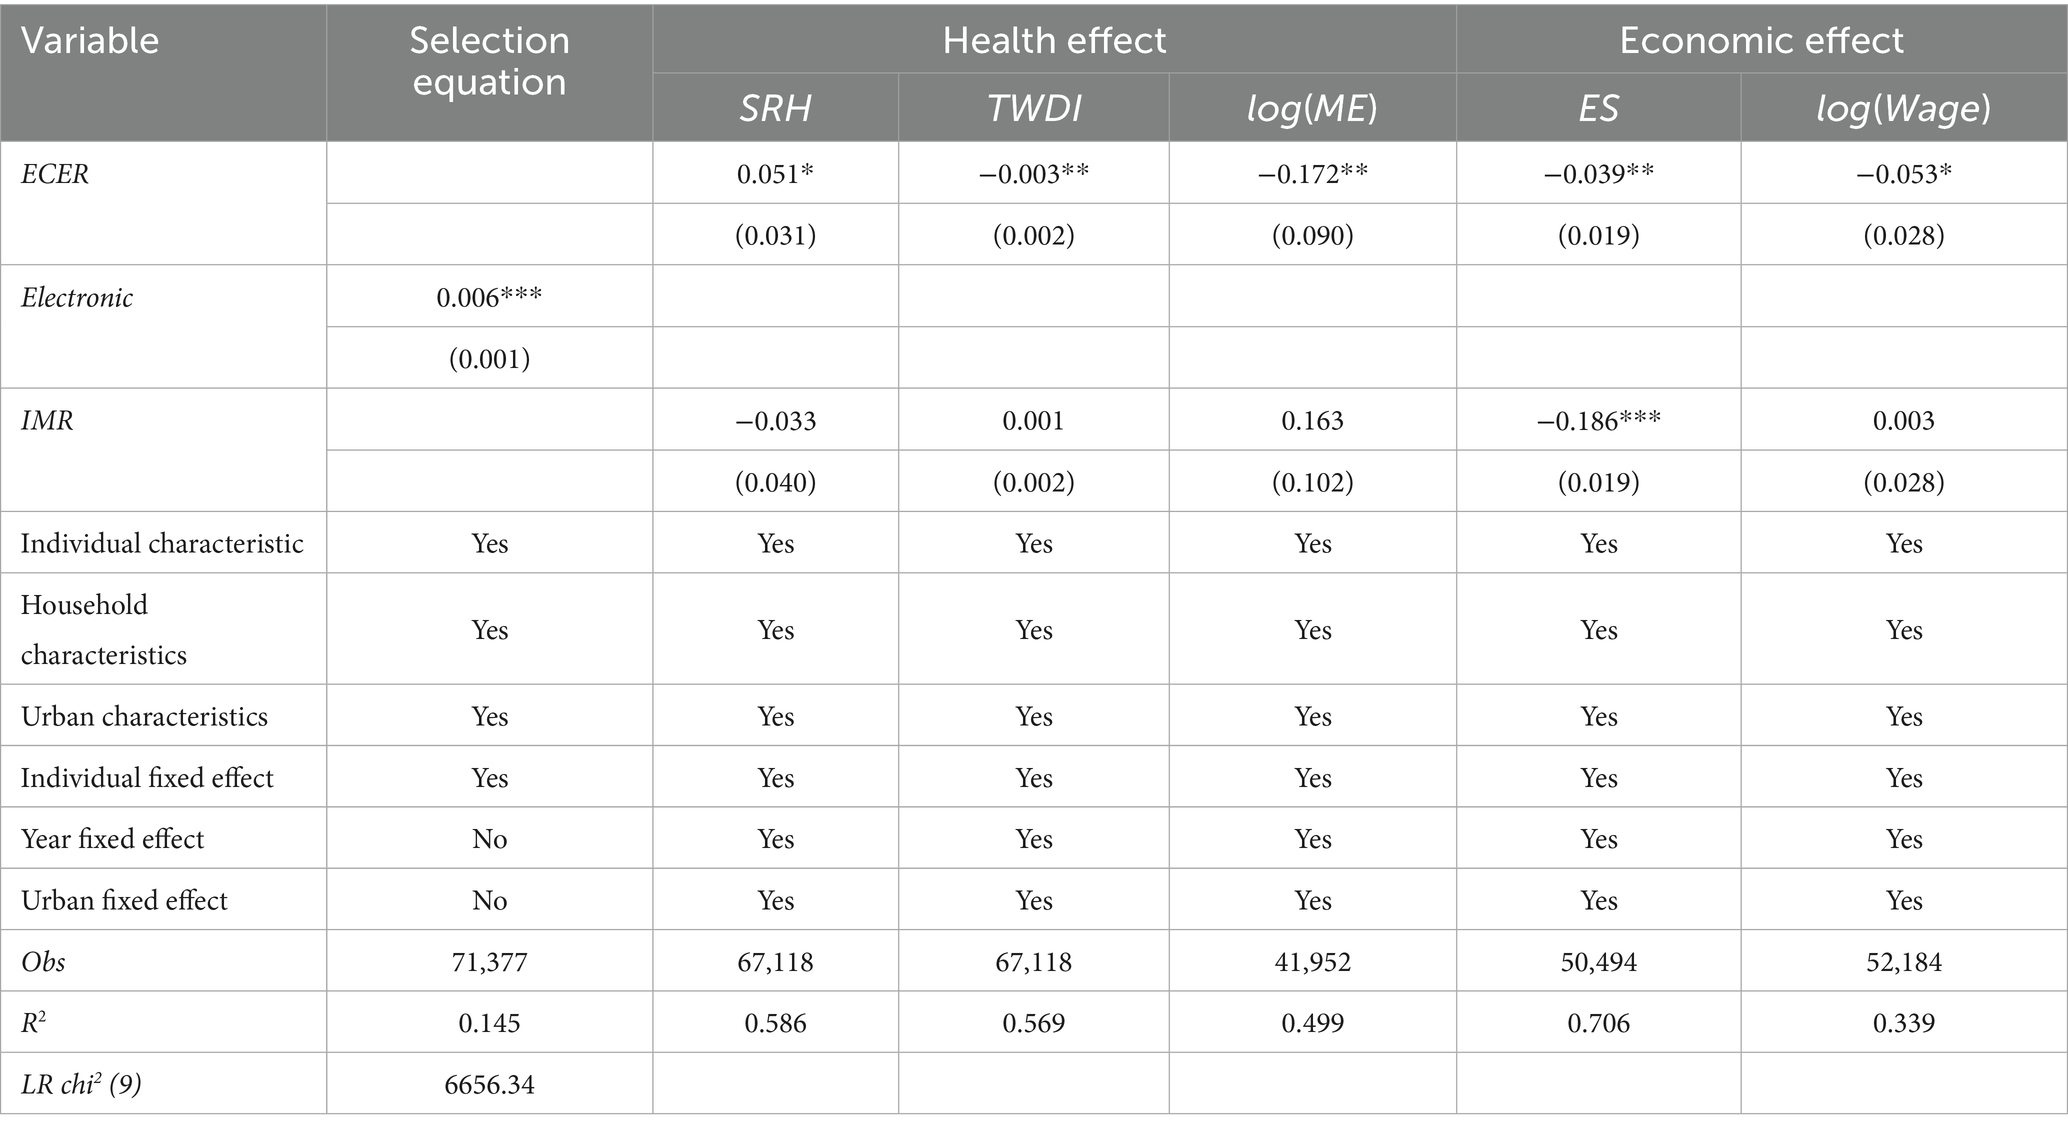Select the Electronic coefficient 0.006***
Screen dimensions: 2068x1132
click(x=489, y=297)
